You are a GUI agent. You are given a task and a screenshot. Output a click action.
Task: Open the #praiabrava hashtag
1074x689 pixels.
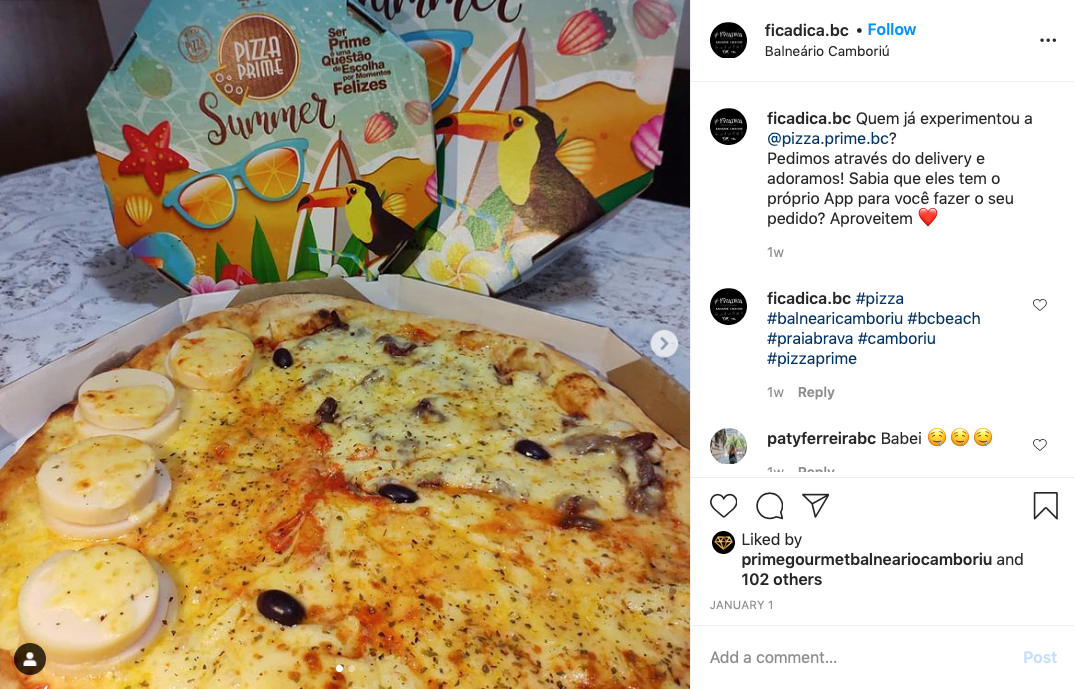(x=810, y=338)
